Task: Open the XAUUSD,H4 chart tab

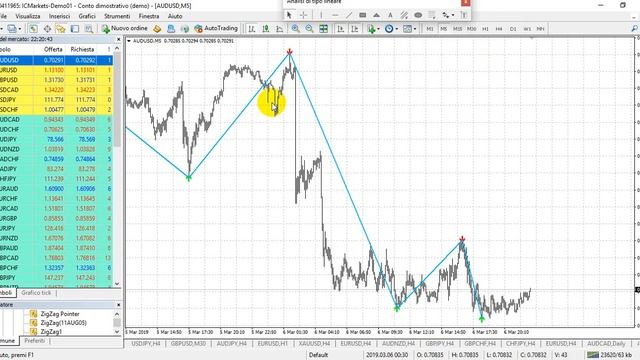Action: tap(314, 344)
